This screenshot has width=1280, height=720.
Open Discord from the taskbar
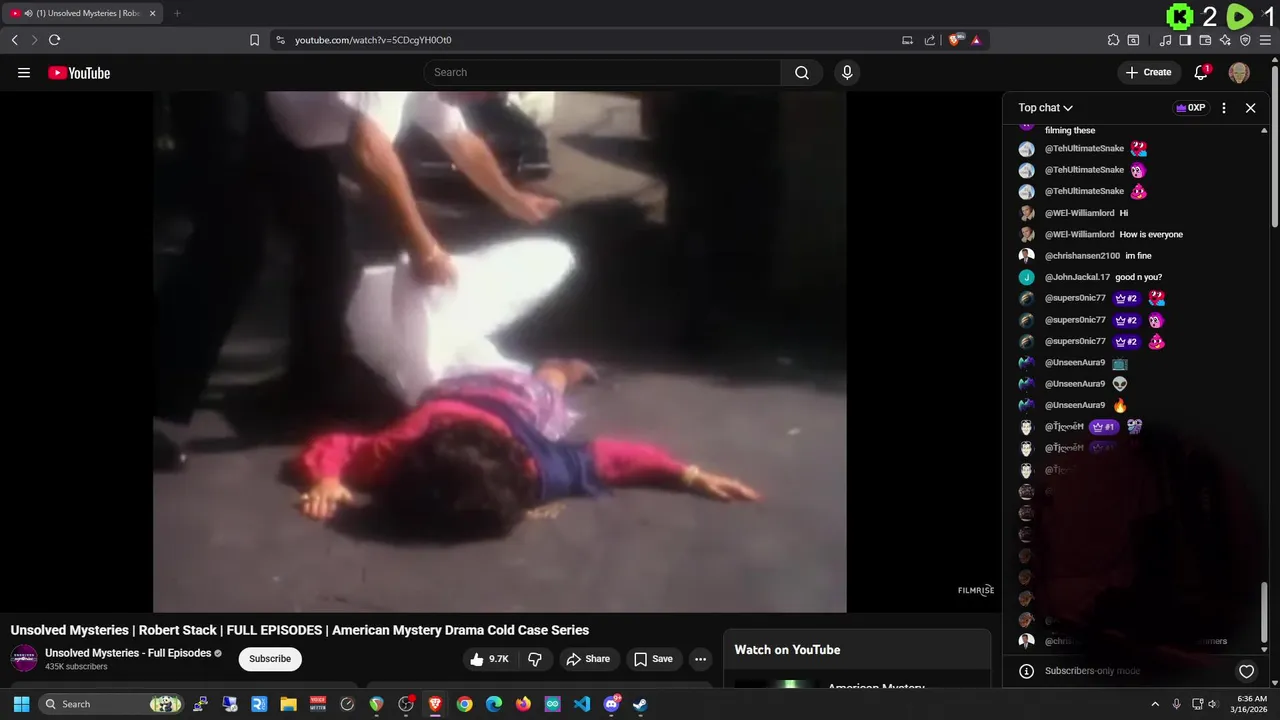click(x=611, y=704)
